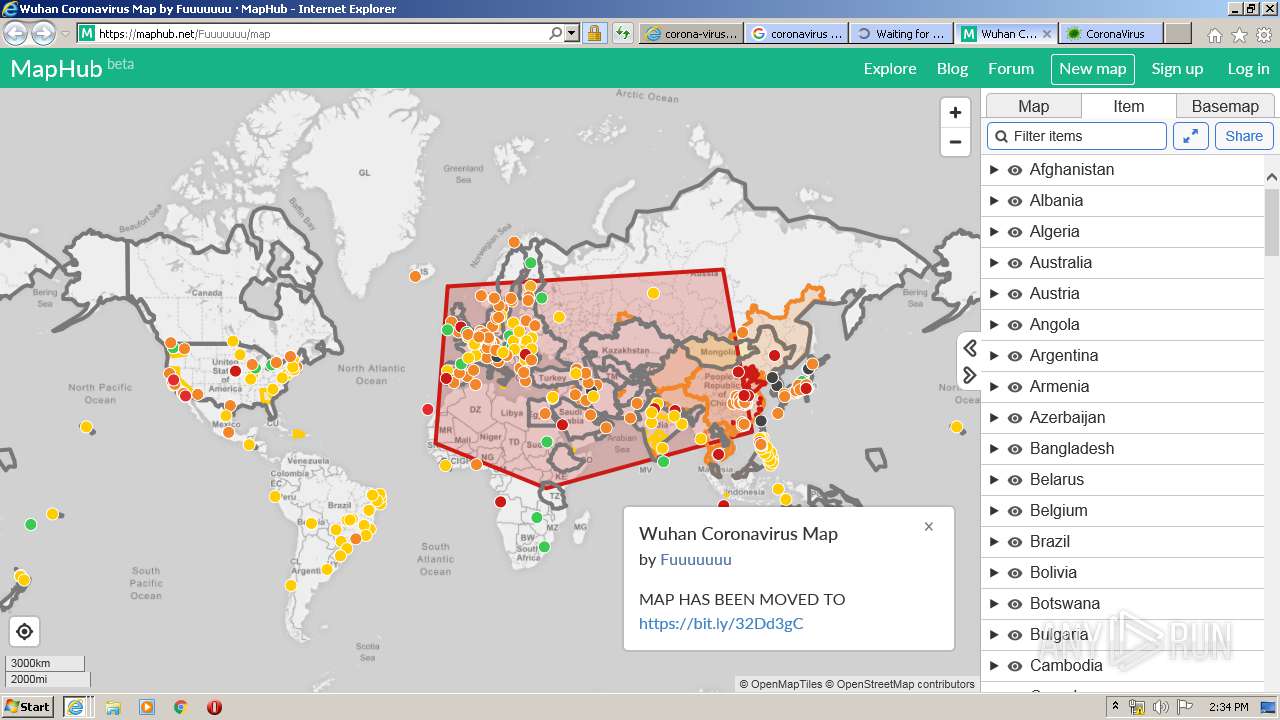Image resolution: width=1280 pixels, height=720 pixels.
Task: Hide Azerbaijan from the map
Action: tap(1015, 418)
